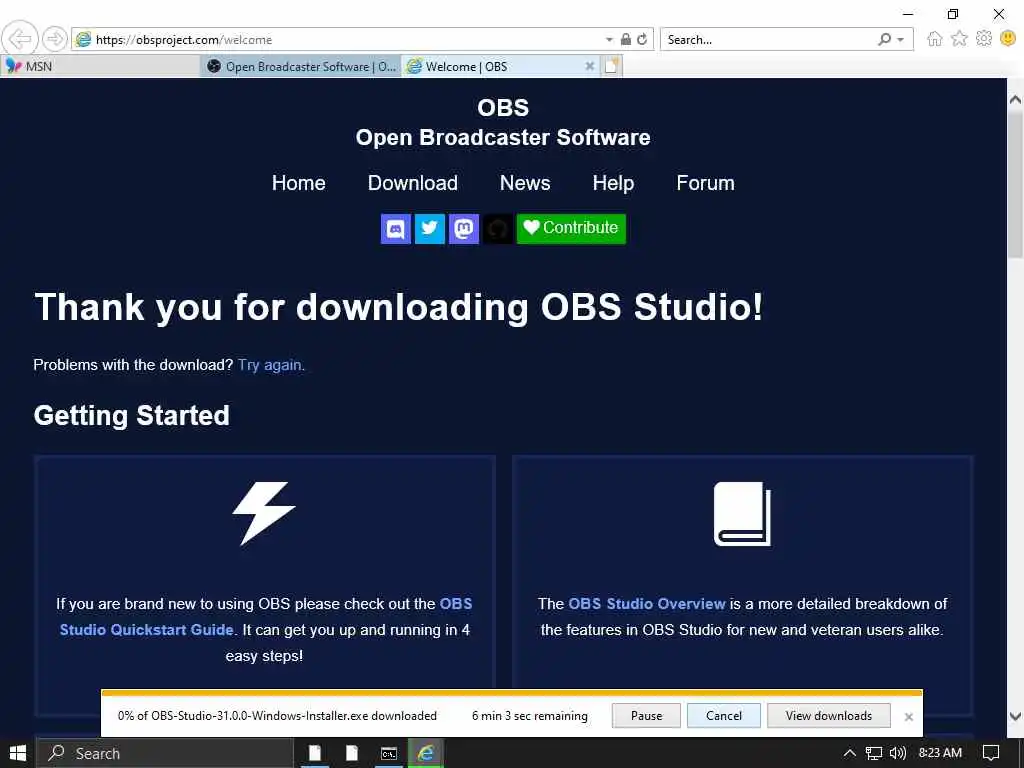Show hidden system tray icons

pos(850,754)
